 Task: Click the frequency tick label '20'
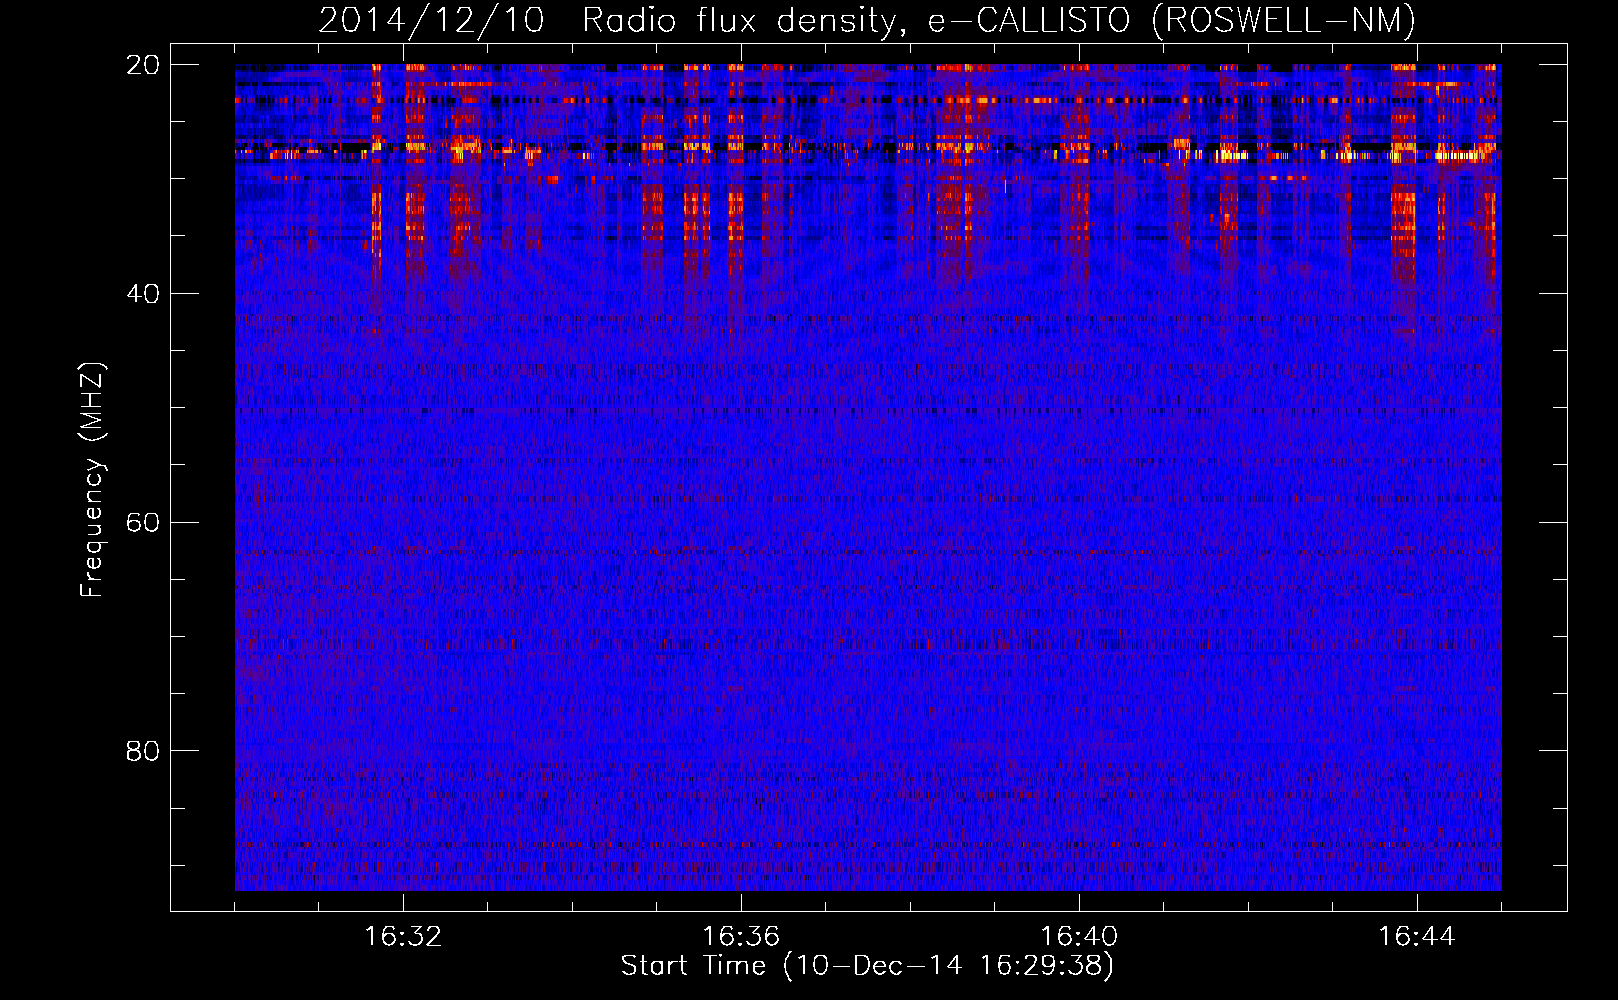tap(143, 65)
